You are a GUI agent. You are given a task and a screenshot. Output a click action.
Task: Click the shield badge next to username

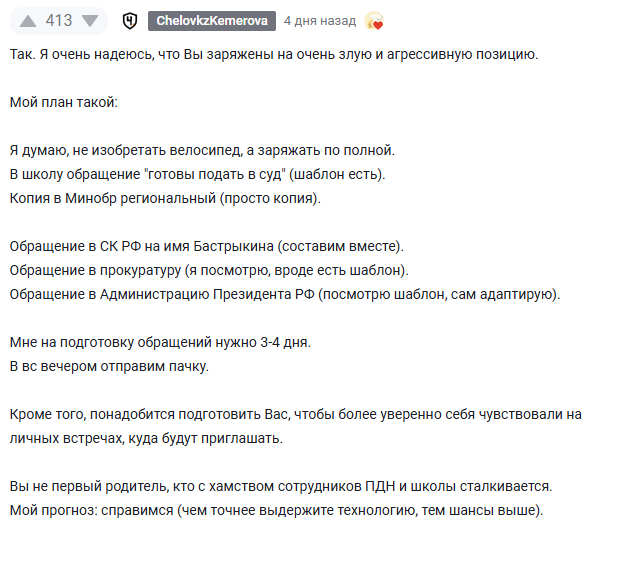(129, 21)
